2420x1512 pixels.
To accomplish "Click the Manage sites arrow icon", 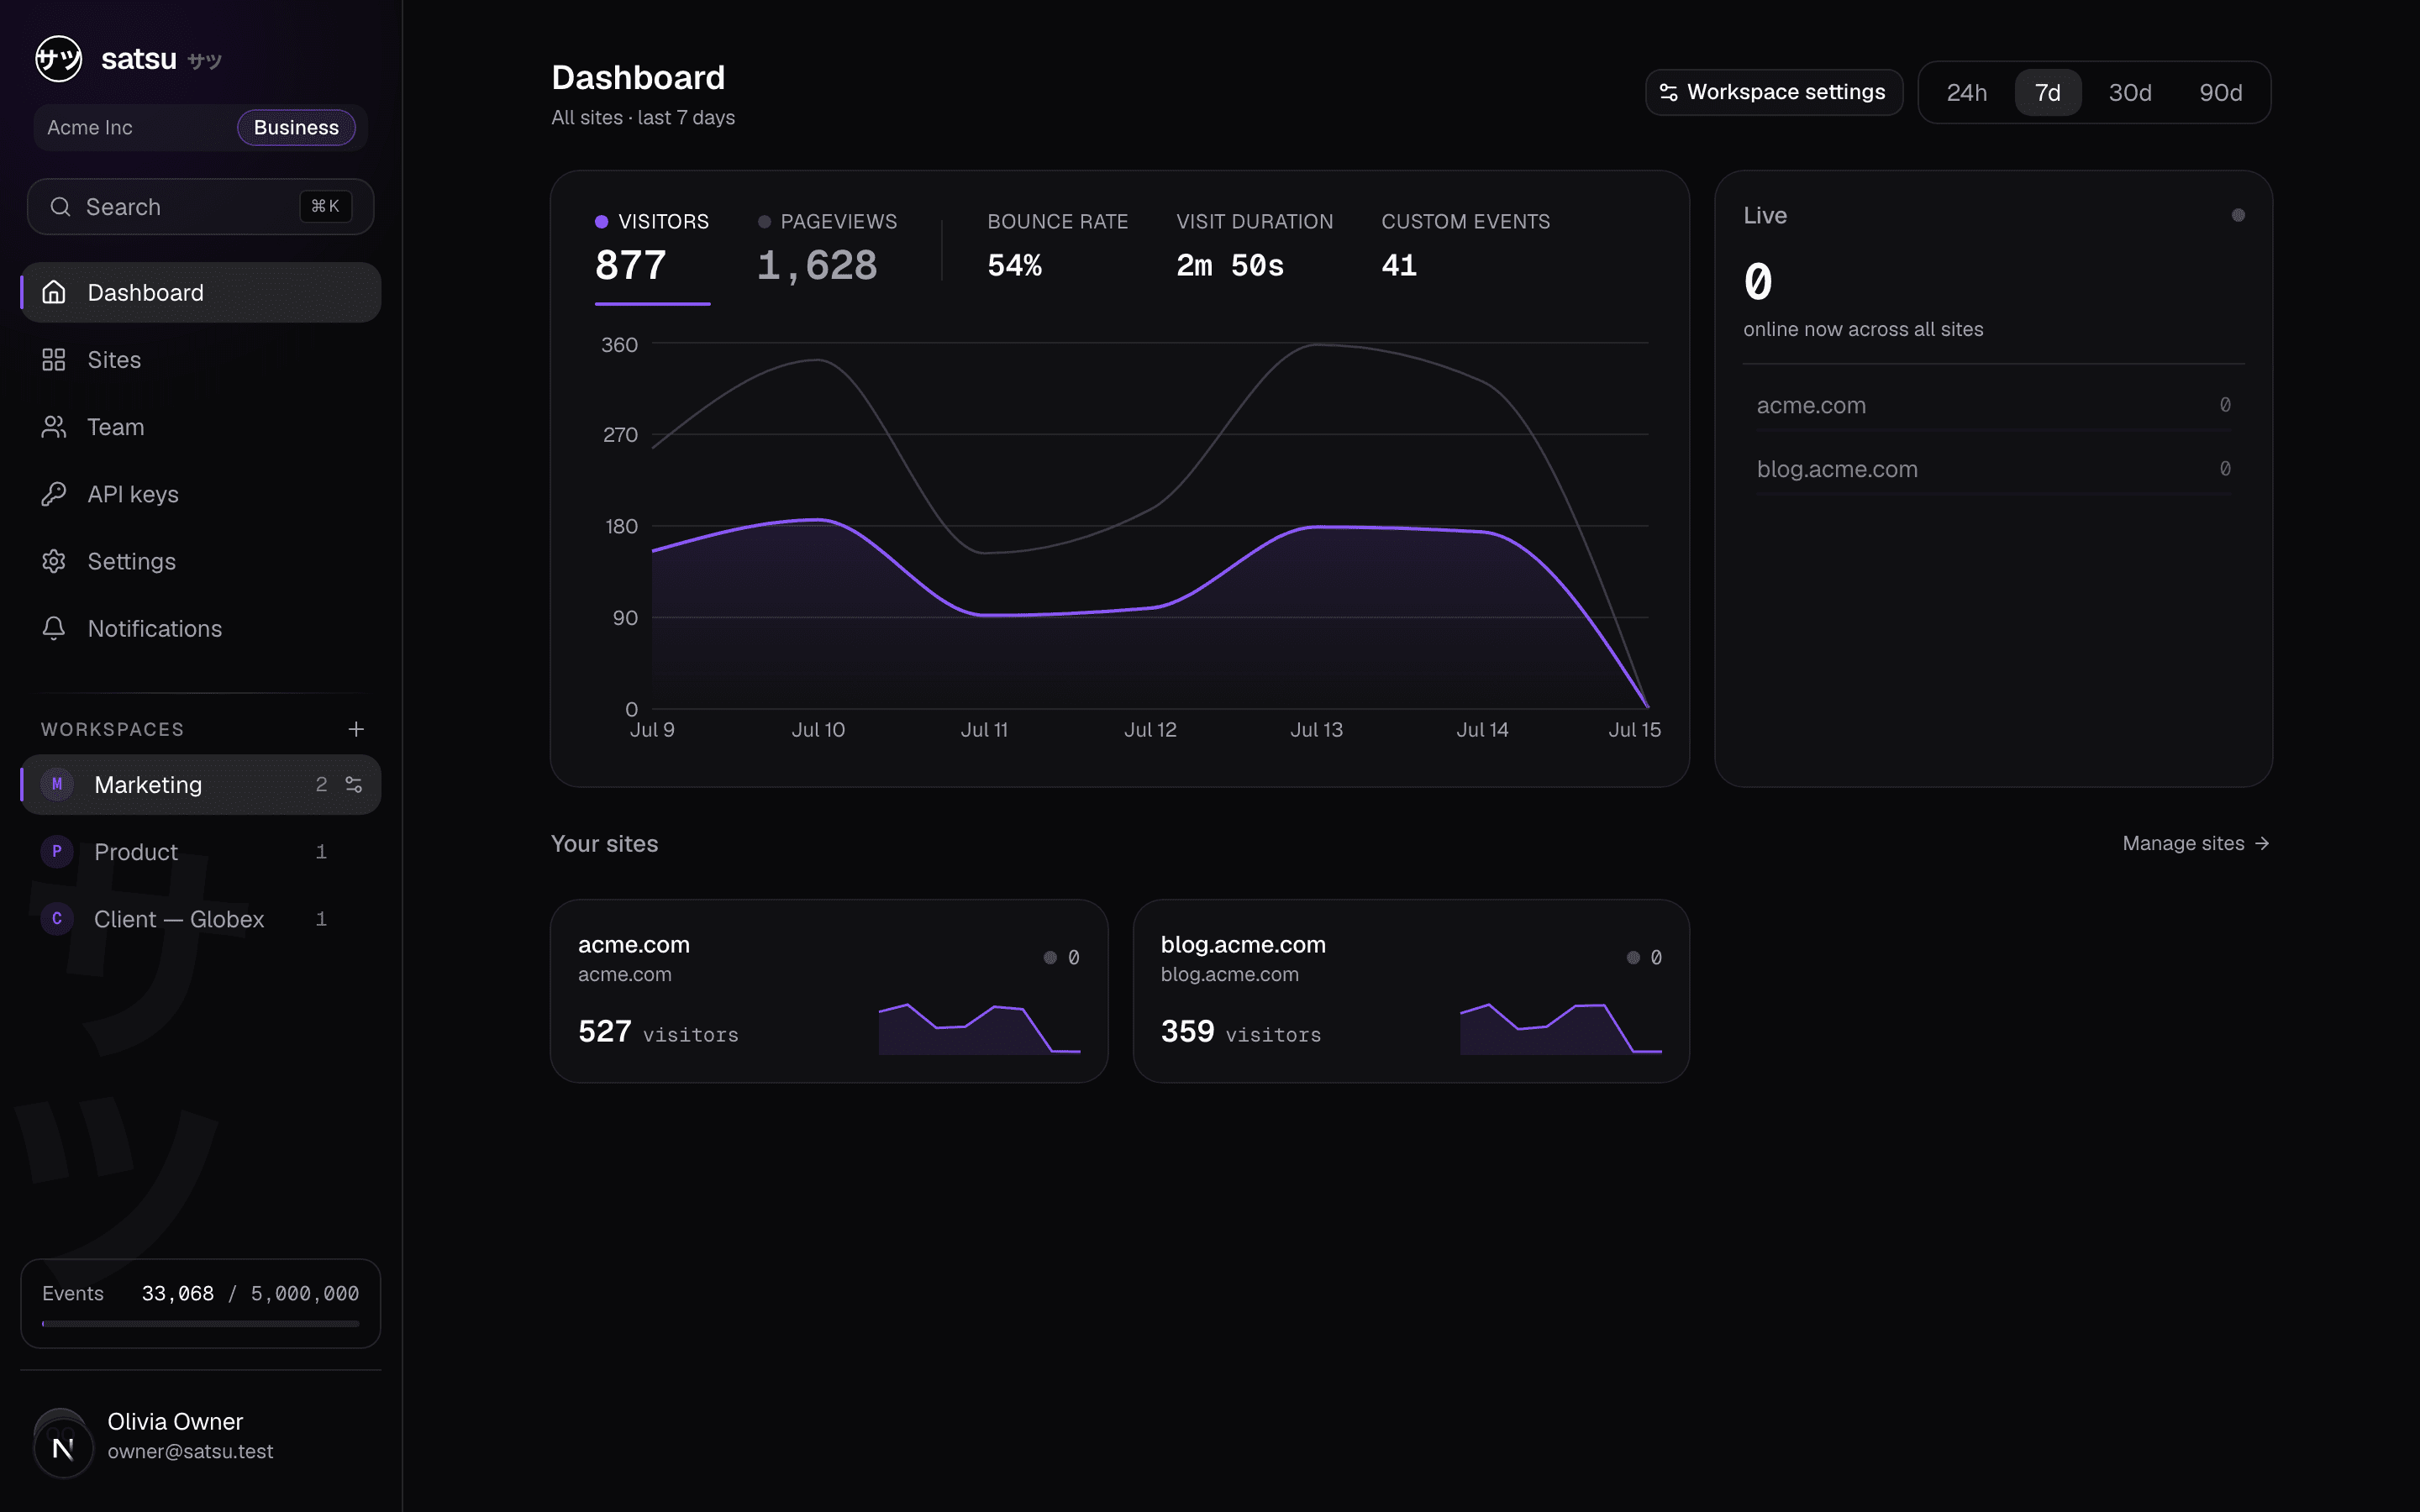I will point(2262,844).
